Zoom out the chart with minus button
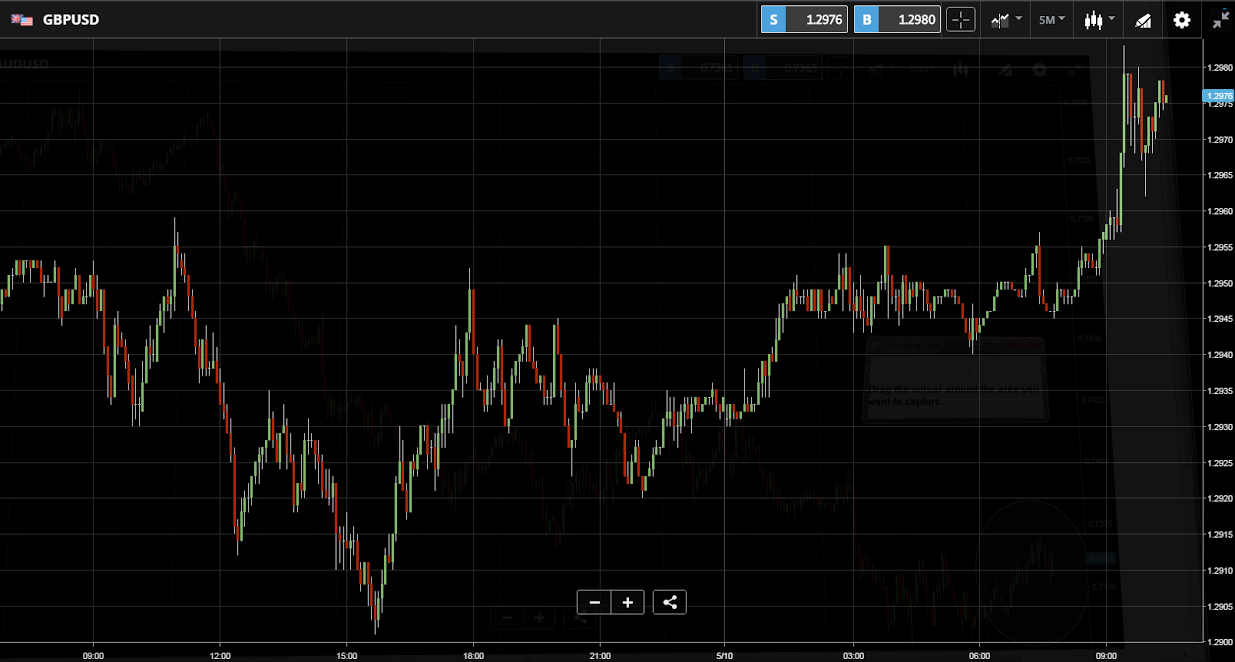 pos(594,602)
